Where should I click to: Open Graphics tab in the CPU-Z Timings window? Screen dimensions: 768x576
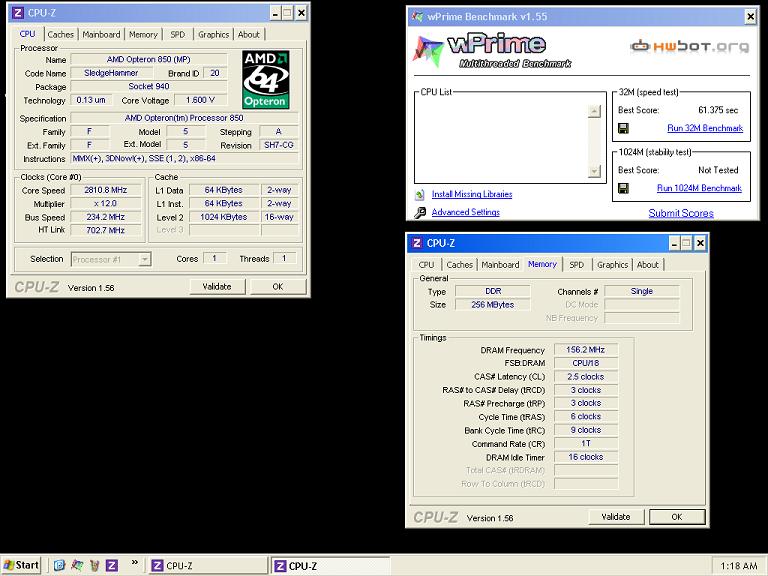click(612, 264)
